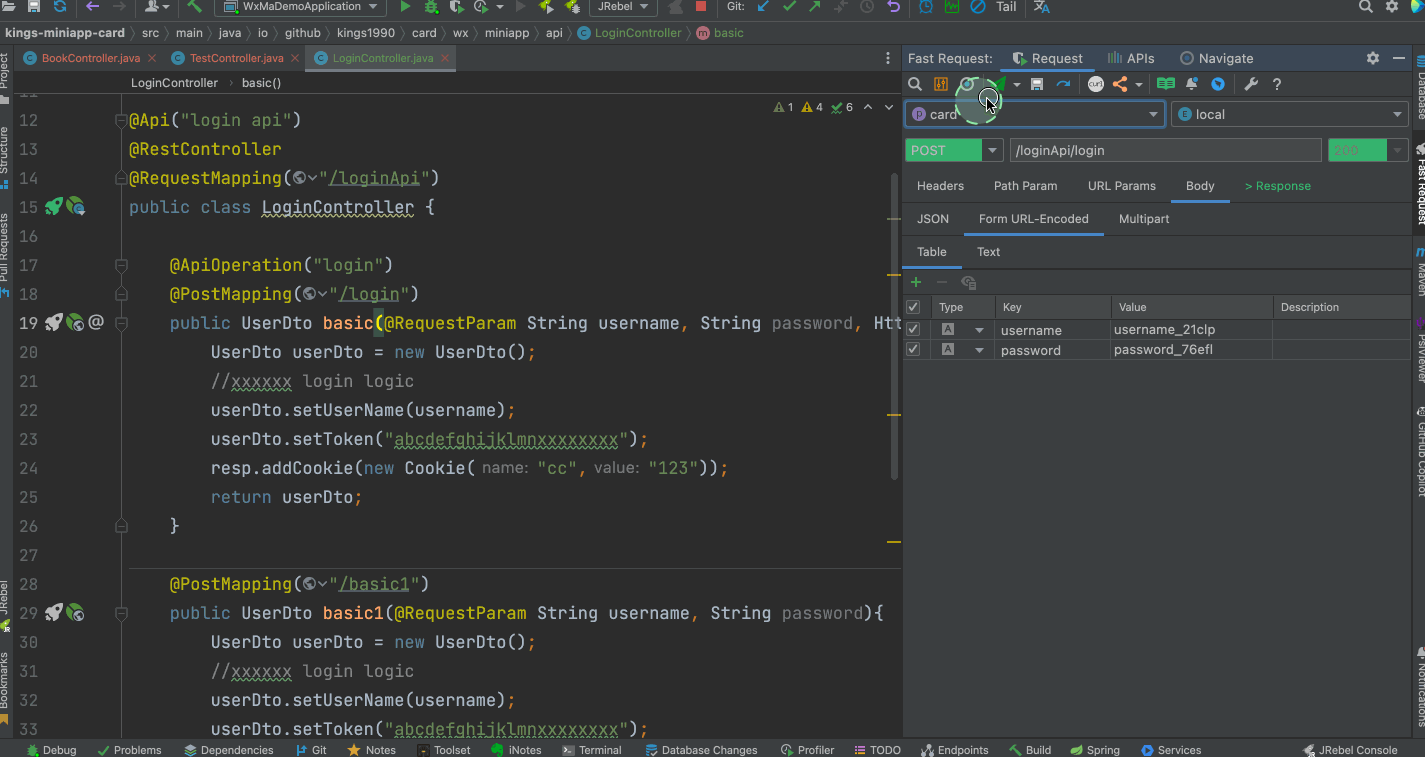Click the green plus to add parameter row
Screen dimensions: 1425x757
(x=915, y=283)
